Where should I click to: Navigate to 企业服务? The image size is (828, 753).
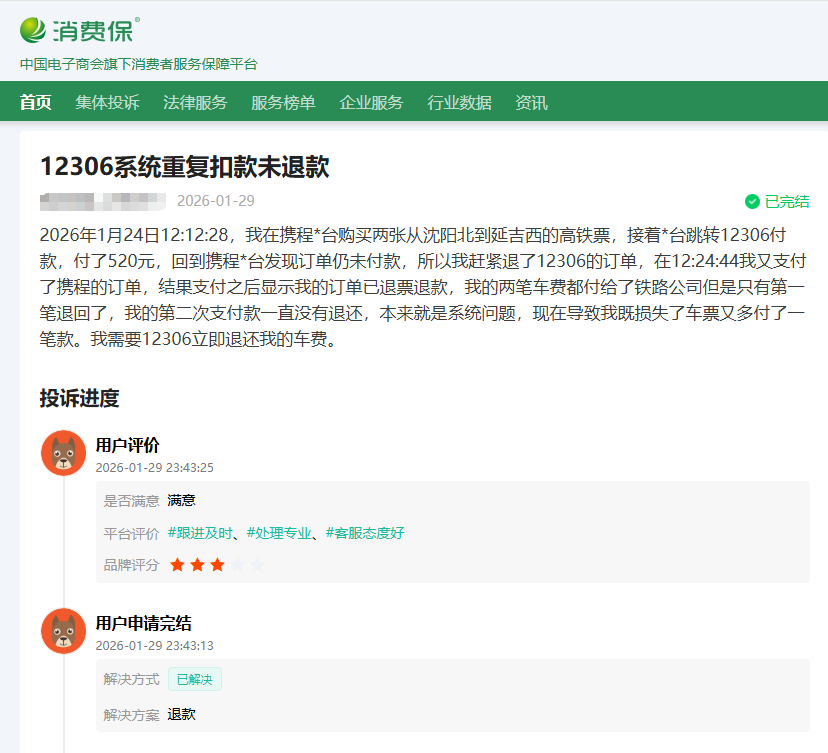(x=371, y=102)
